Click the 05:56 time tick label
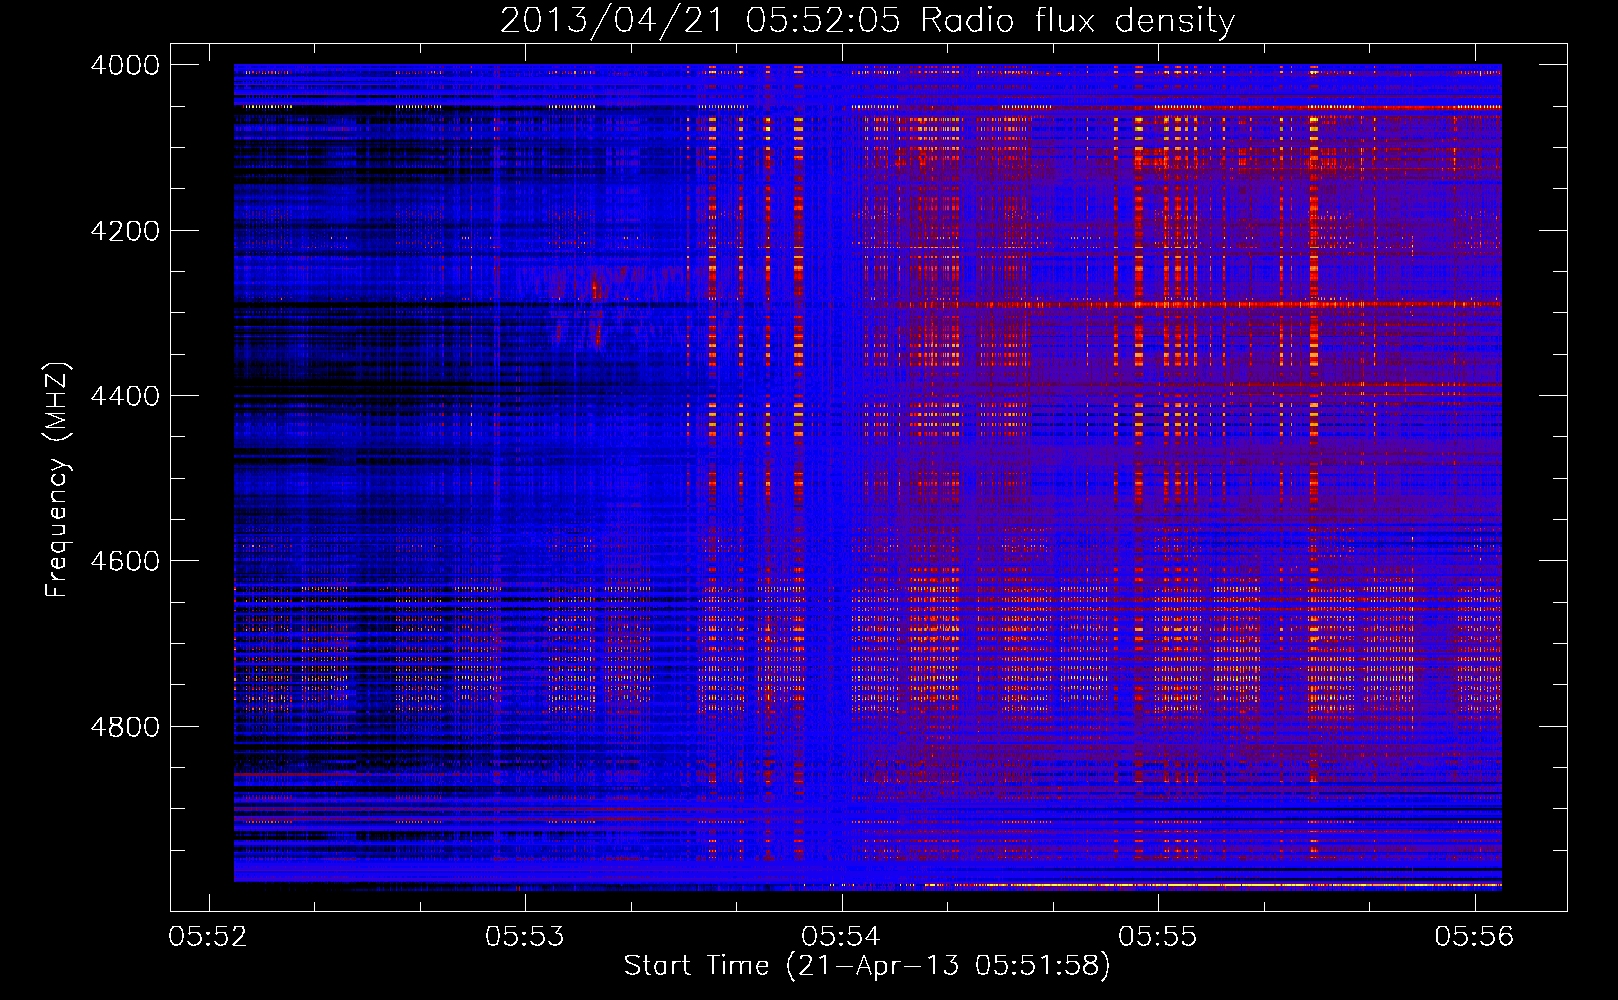1618x1000 pixels. (1474, 936)
